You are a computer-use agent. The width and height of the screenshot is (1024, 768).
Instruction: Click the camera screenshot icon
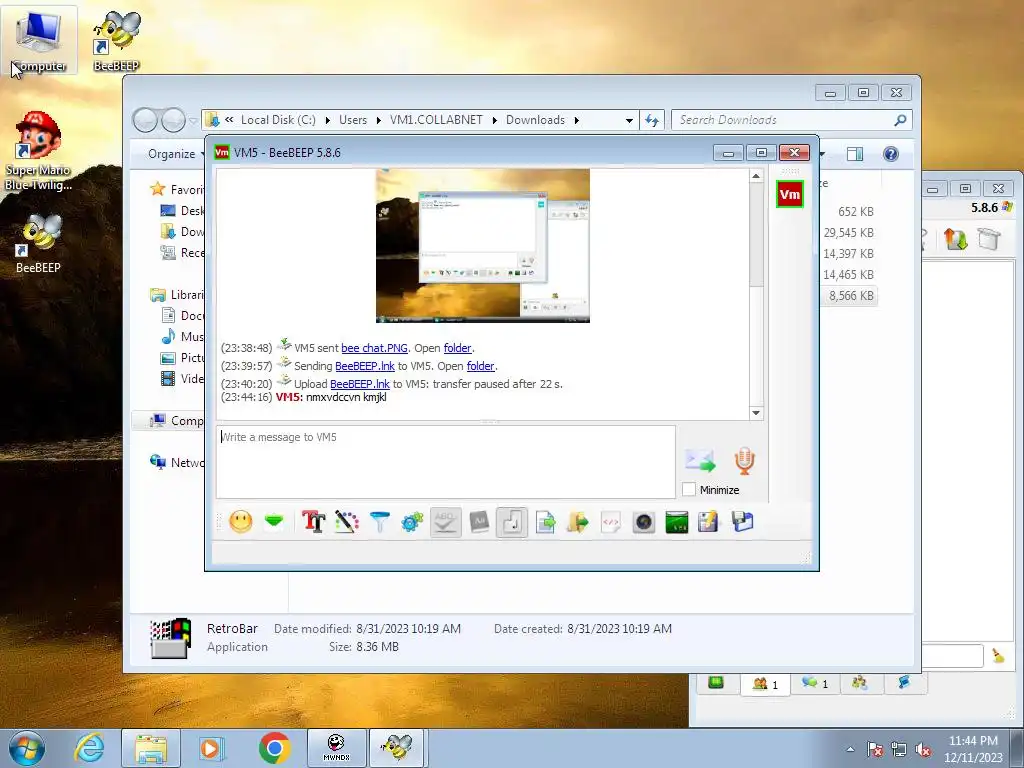644,522
